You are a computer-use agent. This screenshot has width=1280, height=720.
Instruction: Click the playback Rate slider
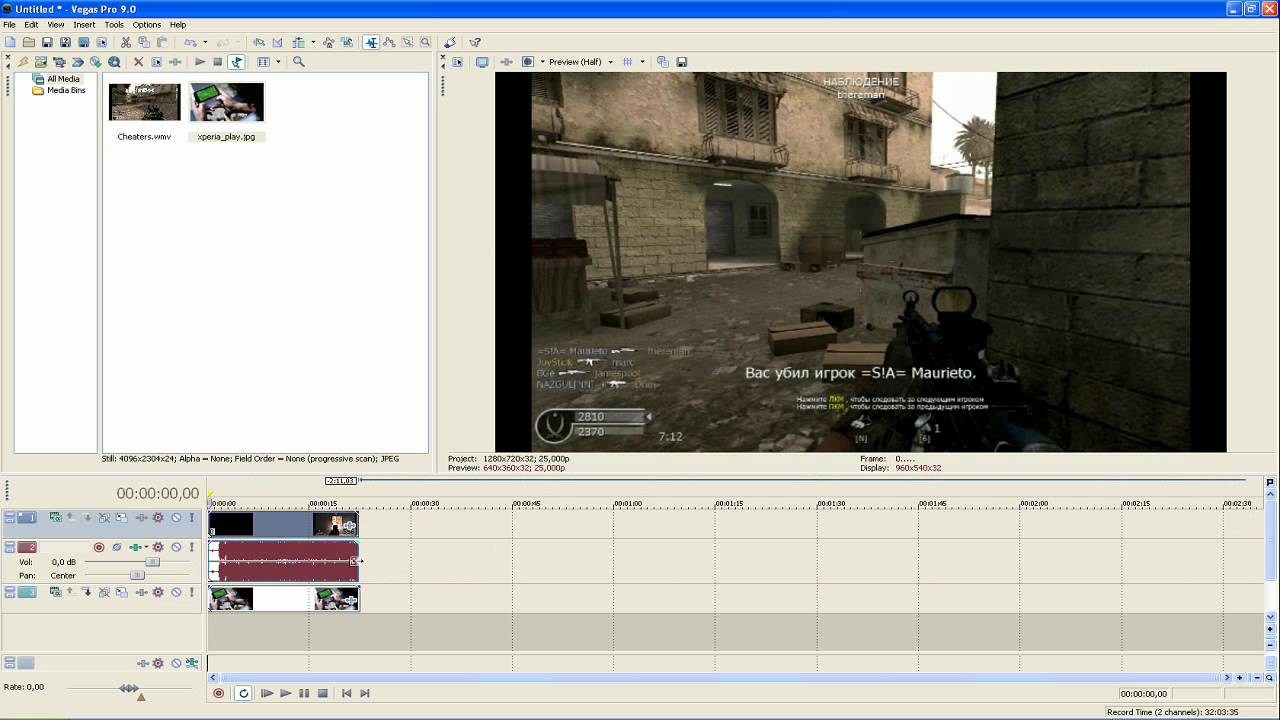129,688
